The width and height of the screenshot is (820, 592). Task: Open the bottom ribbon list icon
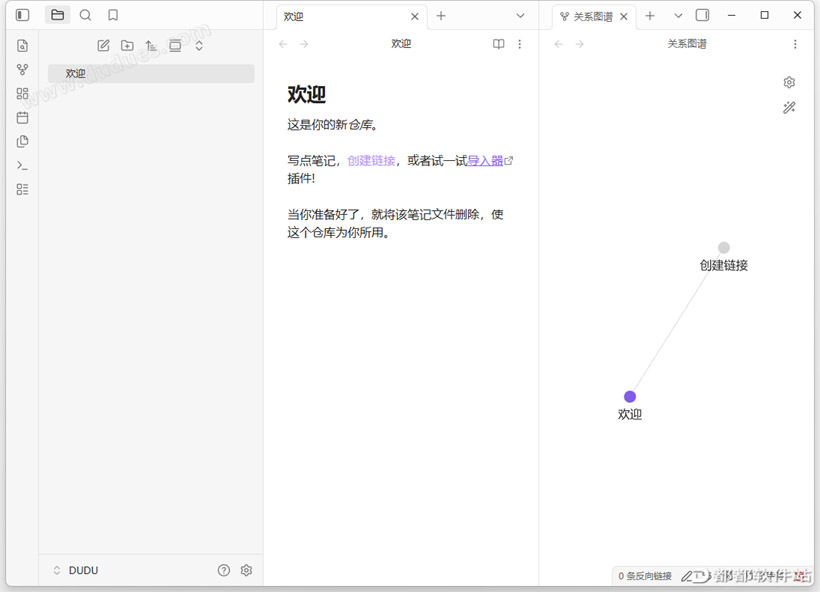tap(22, 189)
